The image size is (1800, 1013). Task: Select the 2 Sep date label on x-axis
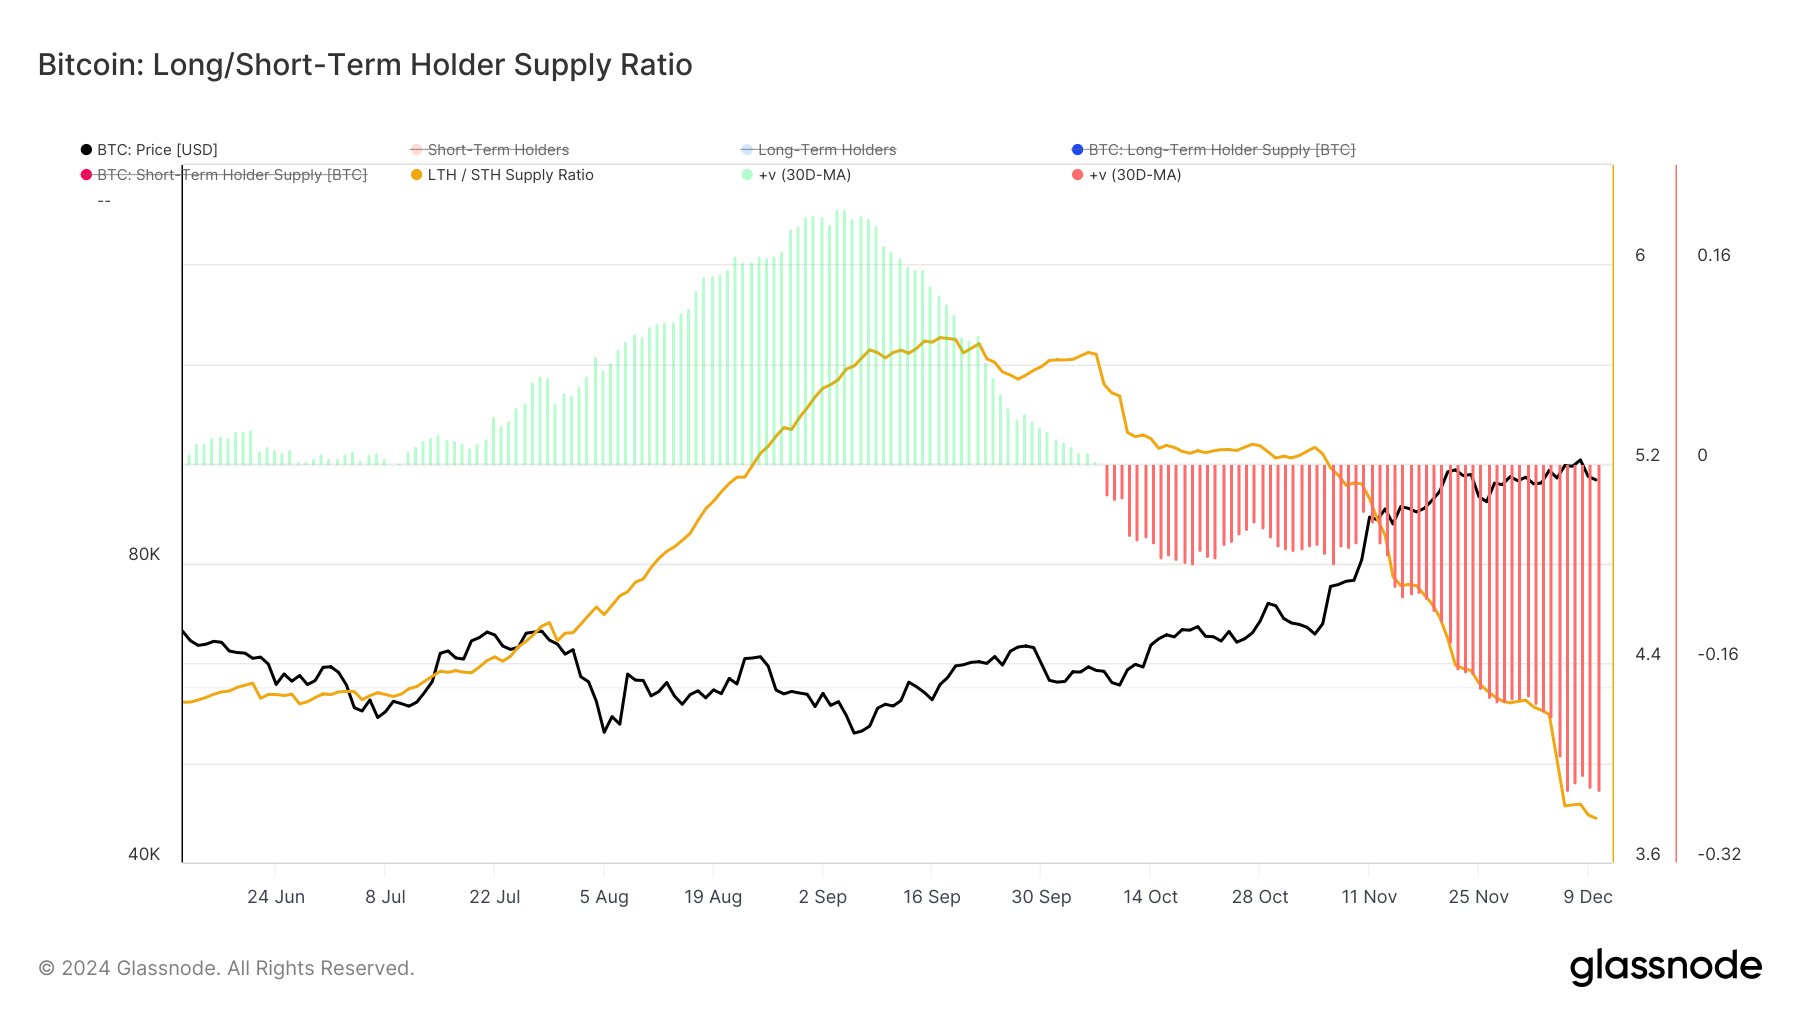[822, 897]
